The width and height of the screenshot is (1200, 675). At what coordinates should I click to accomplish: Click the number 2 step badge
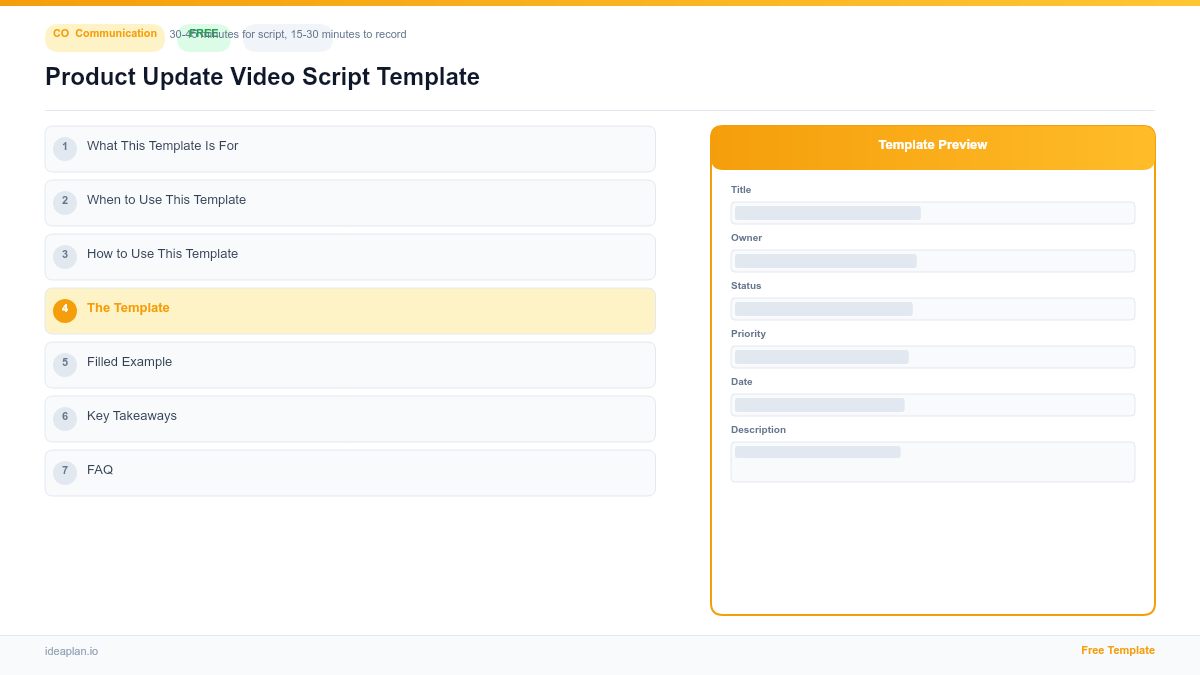[x=65, y=202]
